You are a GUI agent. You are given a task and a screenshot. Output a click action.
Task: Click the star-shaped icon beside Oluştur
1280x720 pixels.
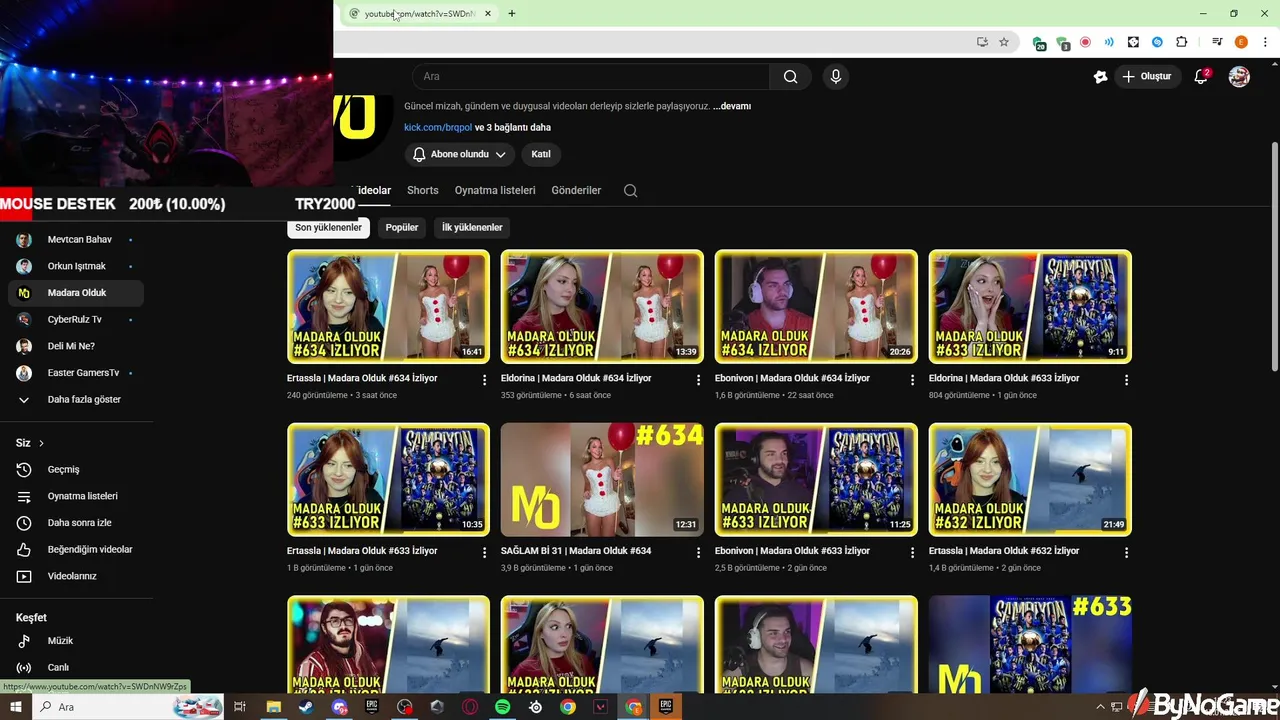(1100, 77)
